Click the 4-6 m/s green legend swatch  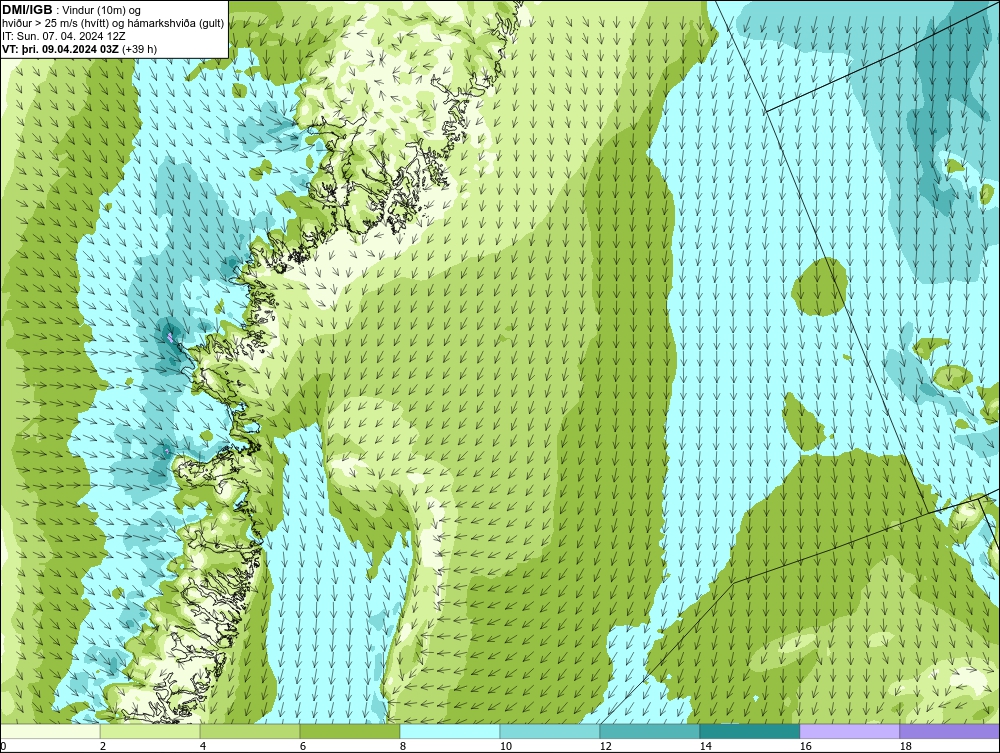click(x=250, y=731)
